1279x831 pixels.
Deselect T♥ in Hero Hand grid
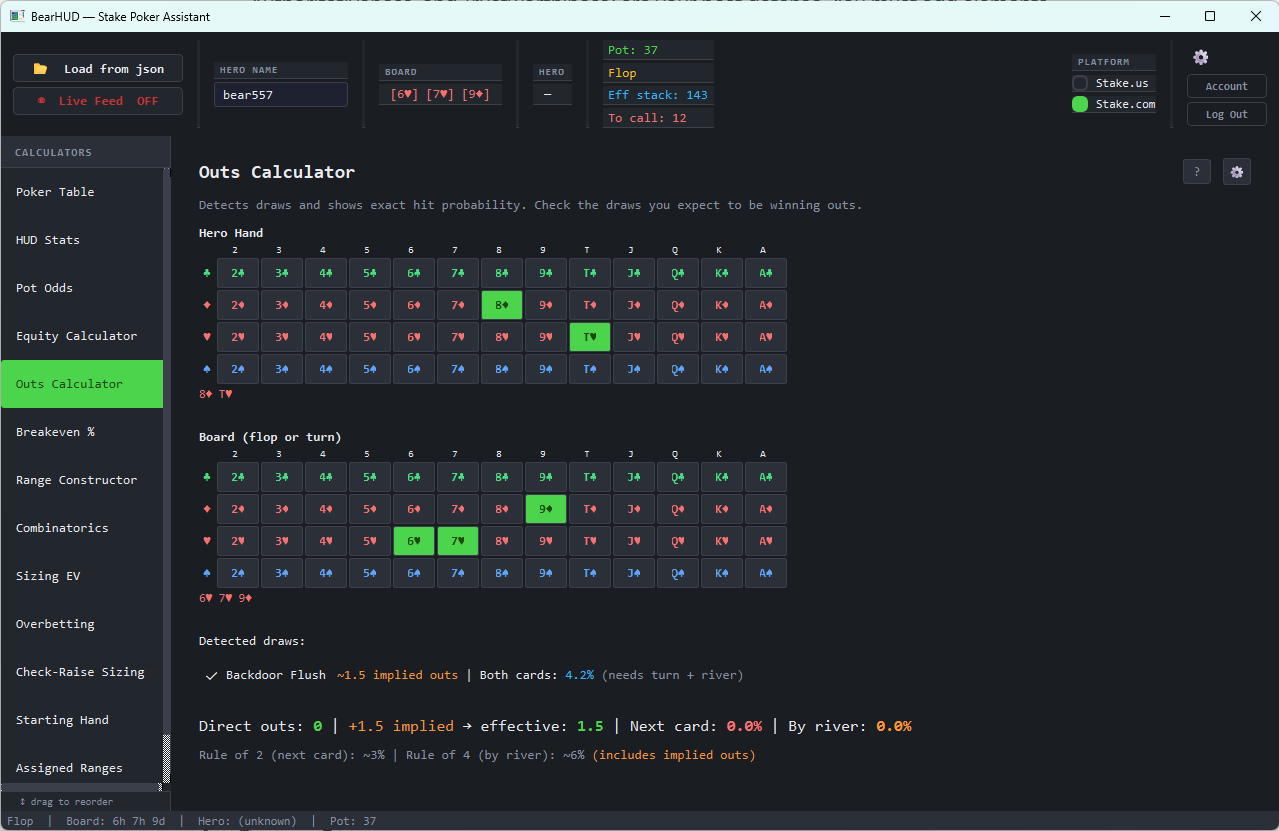[589, 337]
